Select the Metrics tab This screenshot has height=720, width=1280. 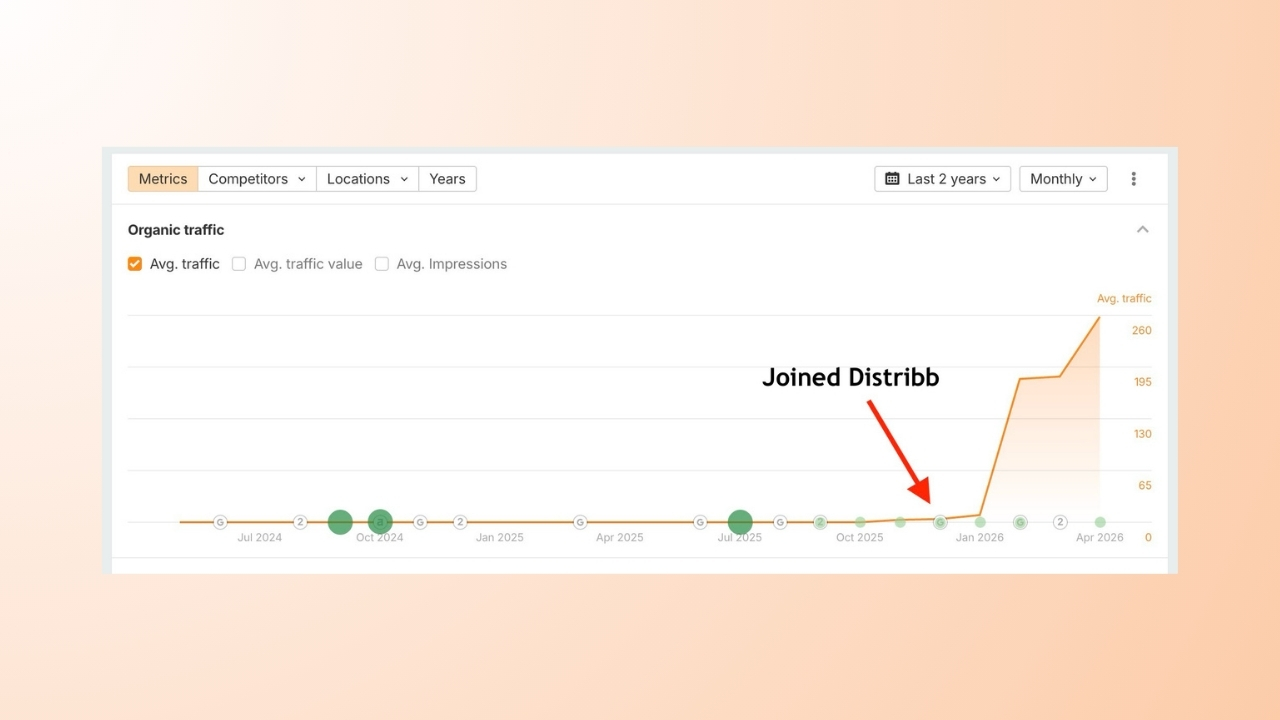tap(163, 179)
